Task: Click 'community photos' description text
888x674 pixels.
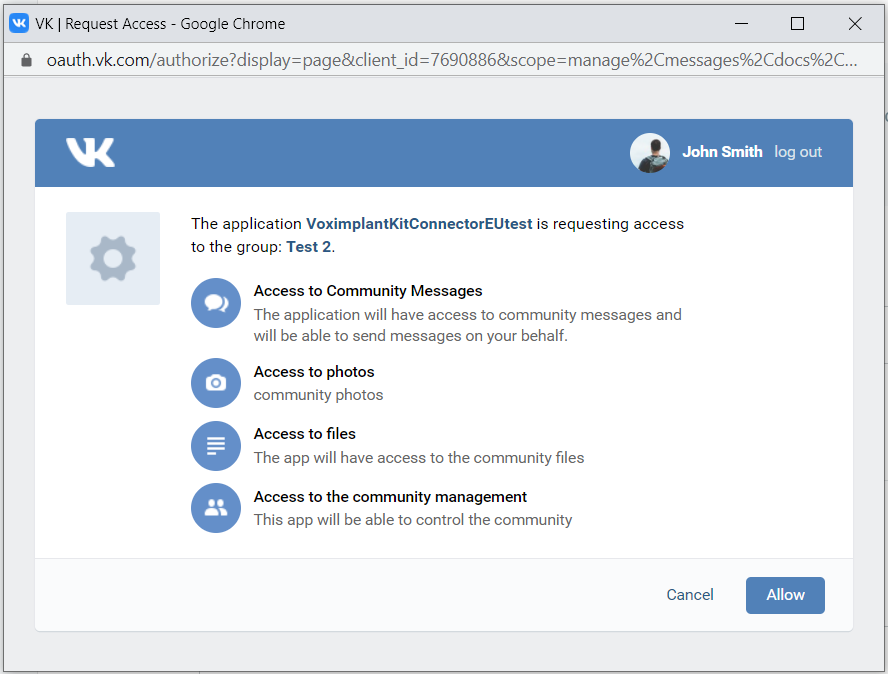Action: pyautogui.click(x=318, y=395)
